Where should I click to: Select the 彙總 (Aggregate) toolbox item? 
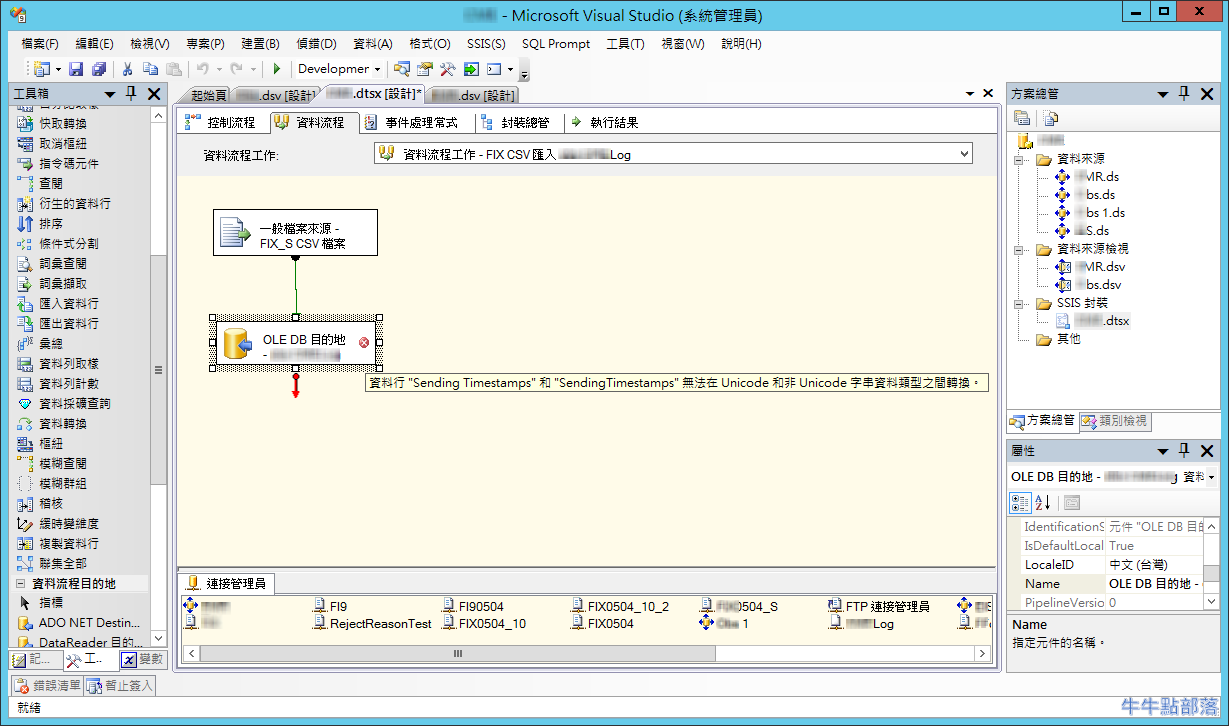[x=50, y=343]
